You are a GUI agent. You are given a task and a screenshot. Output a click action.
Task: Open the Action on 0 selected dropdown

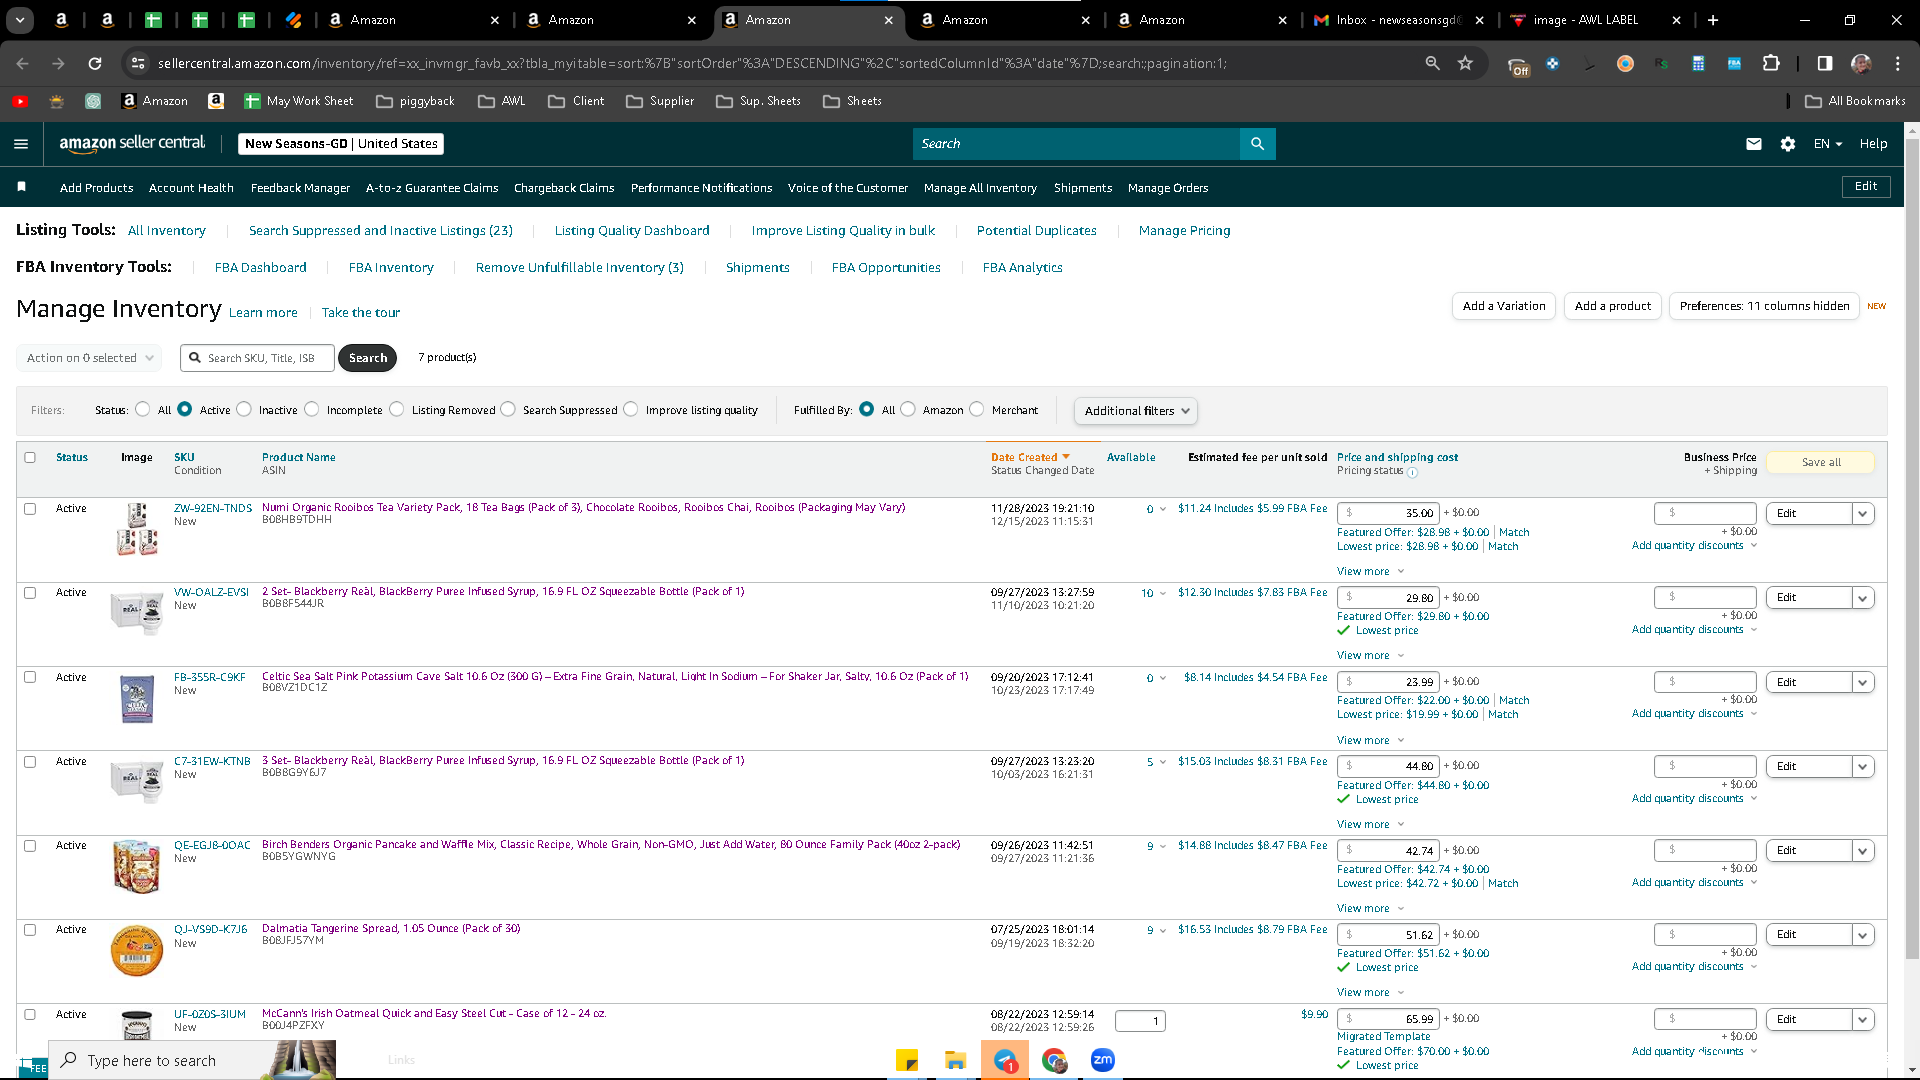pyautogui.click(x=89, y=358)
